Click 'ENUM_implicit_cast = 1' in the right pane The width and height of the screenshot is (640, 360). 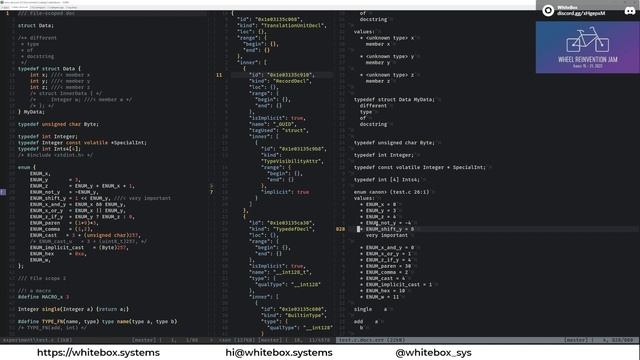click(x=399, y=284)
